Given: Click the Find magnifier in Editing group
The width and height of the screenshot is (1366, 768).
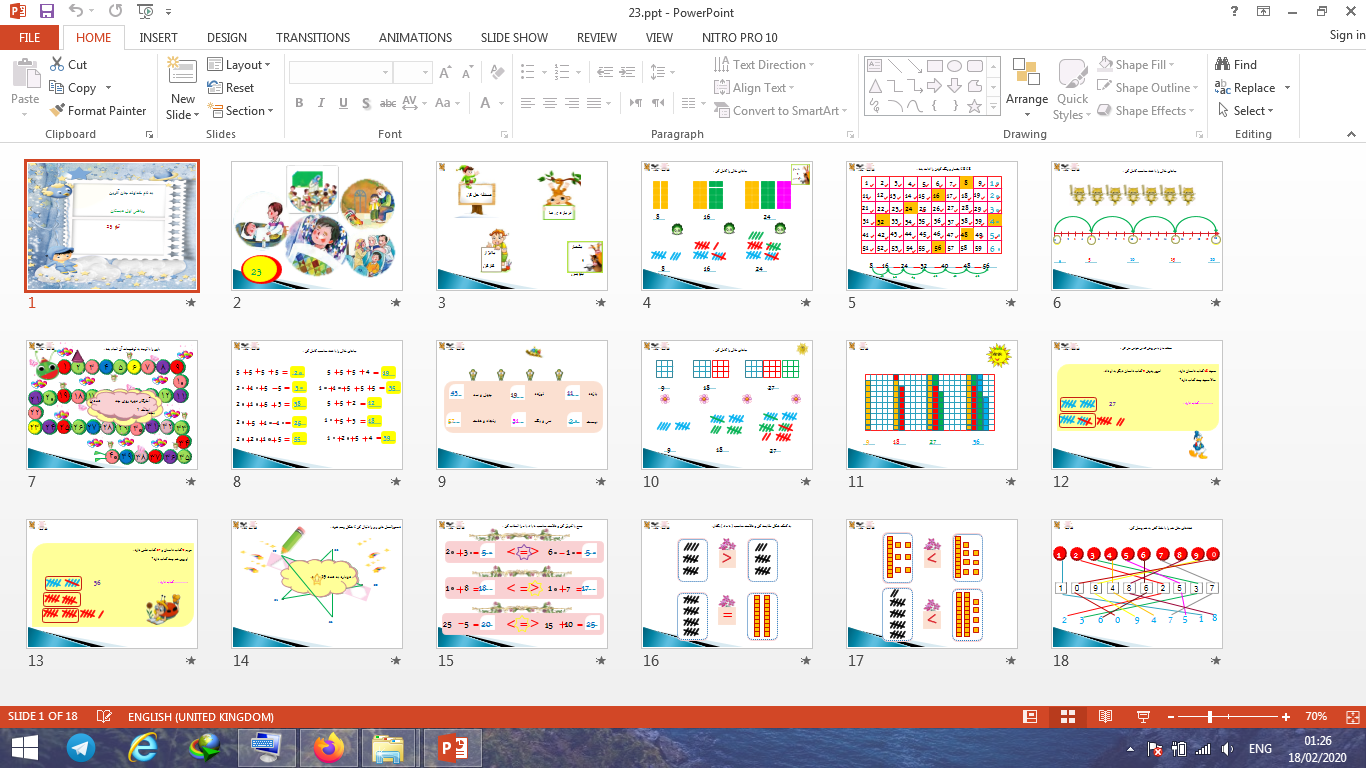Looking at the screenshot, I should click(1223, 65).
